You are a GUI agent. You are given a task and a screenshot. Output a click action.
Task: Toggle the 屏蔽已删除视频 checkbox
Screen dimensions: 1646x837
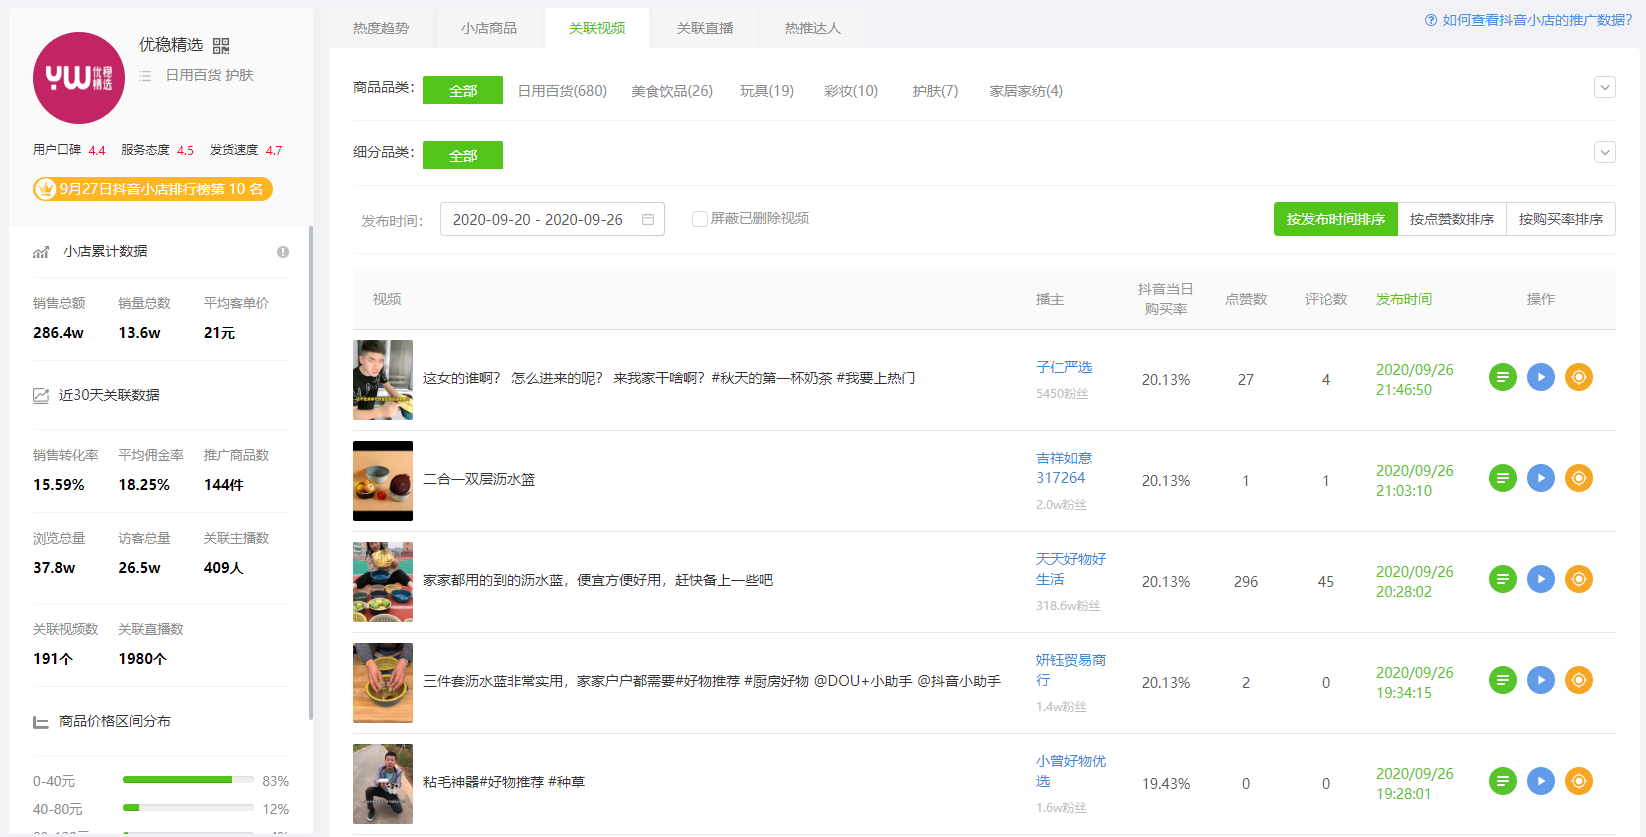pos(700,218)
